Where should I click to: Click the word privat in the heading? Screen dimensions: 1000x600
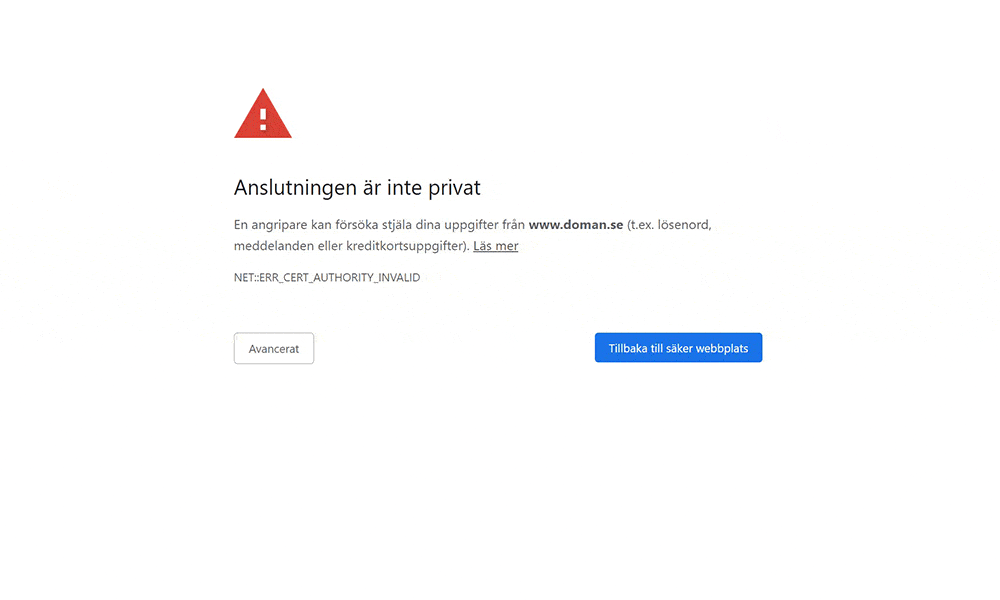(454, 187)
